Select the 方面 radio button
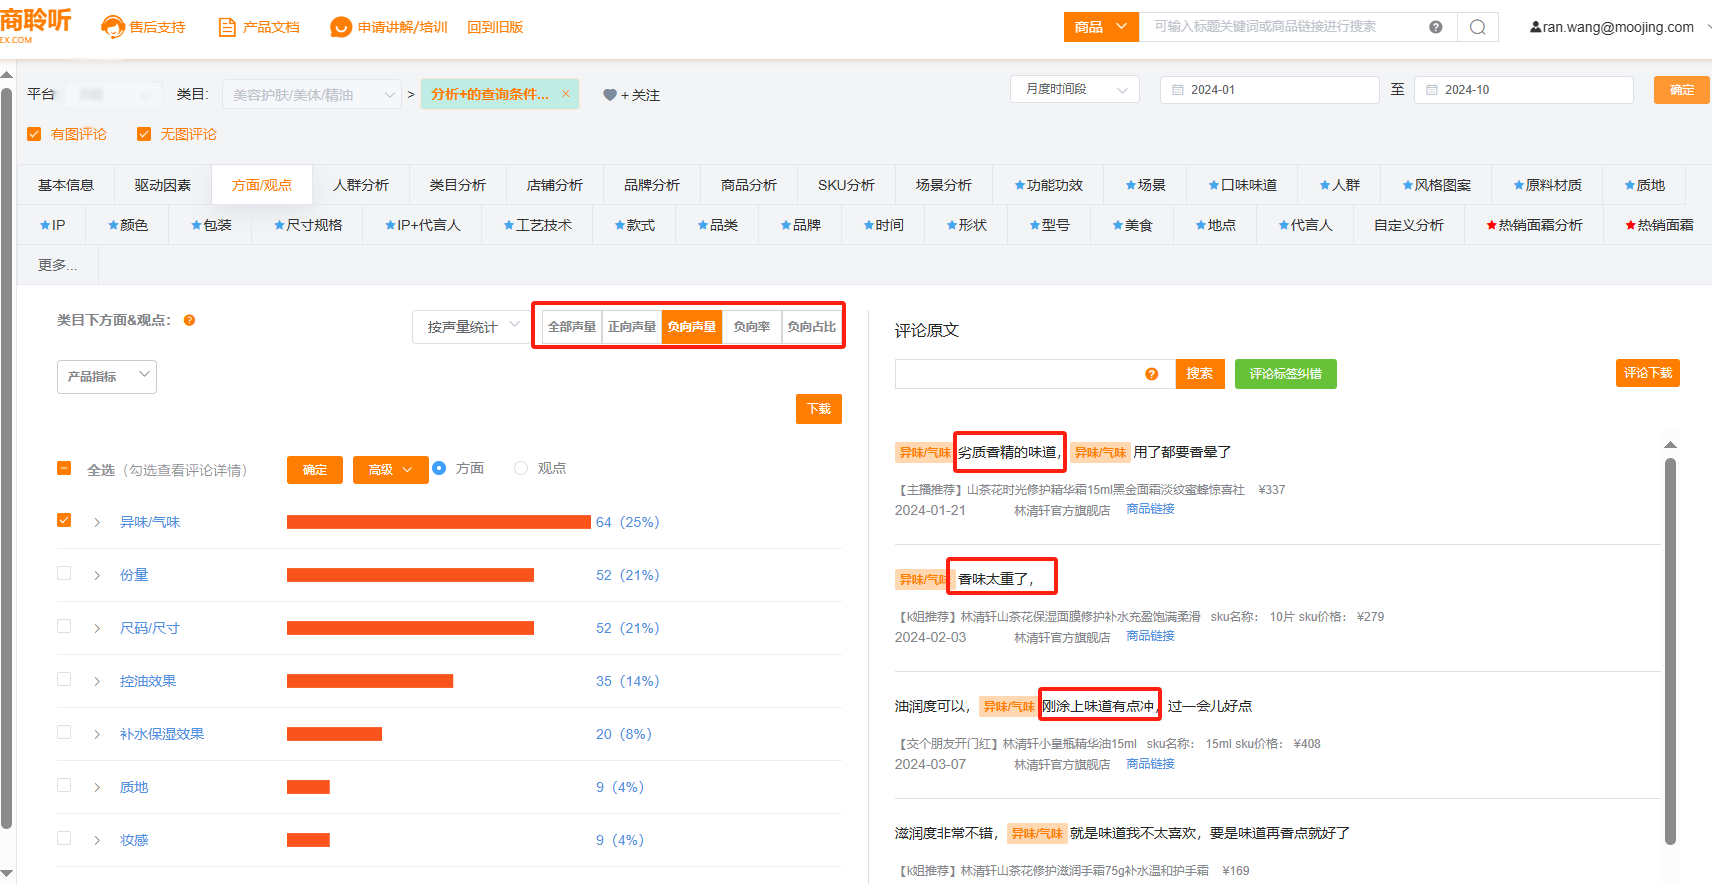This screenshot has height=884, width=1712. (439, 468)
